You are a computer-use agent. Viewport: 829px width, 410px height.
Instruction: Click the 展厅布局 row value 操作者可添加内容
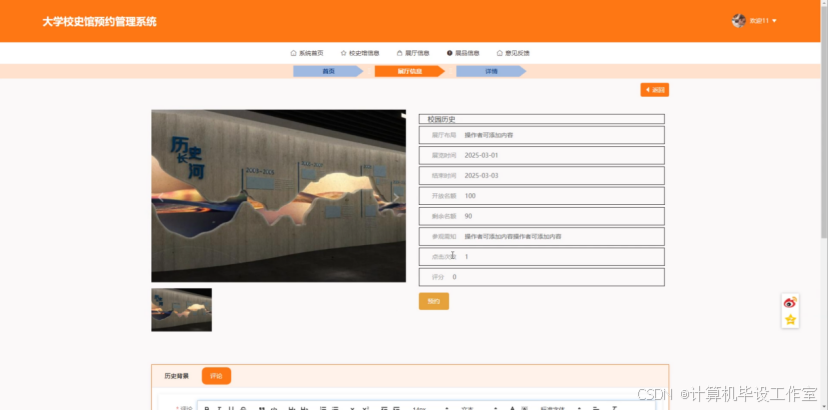[489, 135]
